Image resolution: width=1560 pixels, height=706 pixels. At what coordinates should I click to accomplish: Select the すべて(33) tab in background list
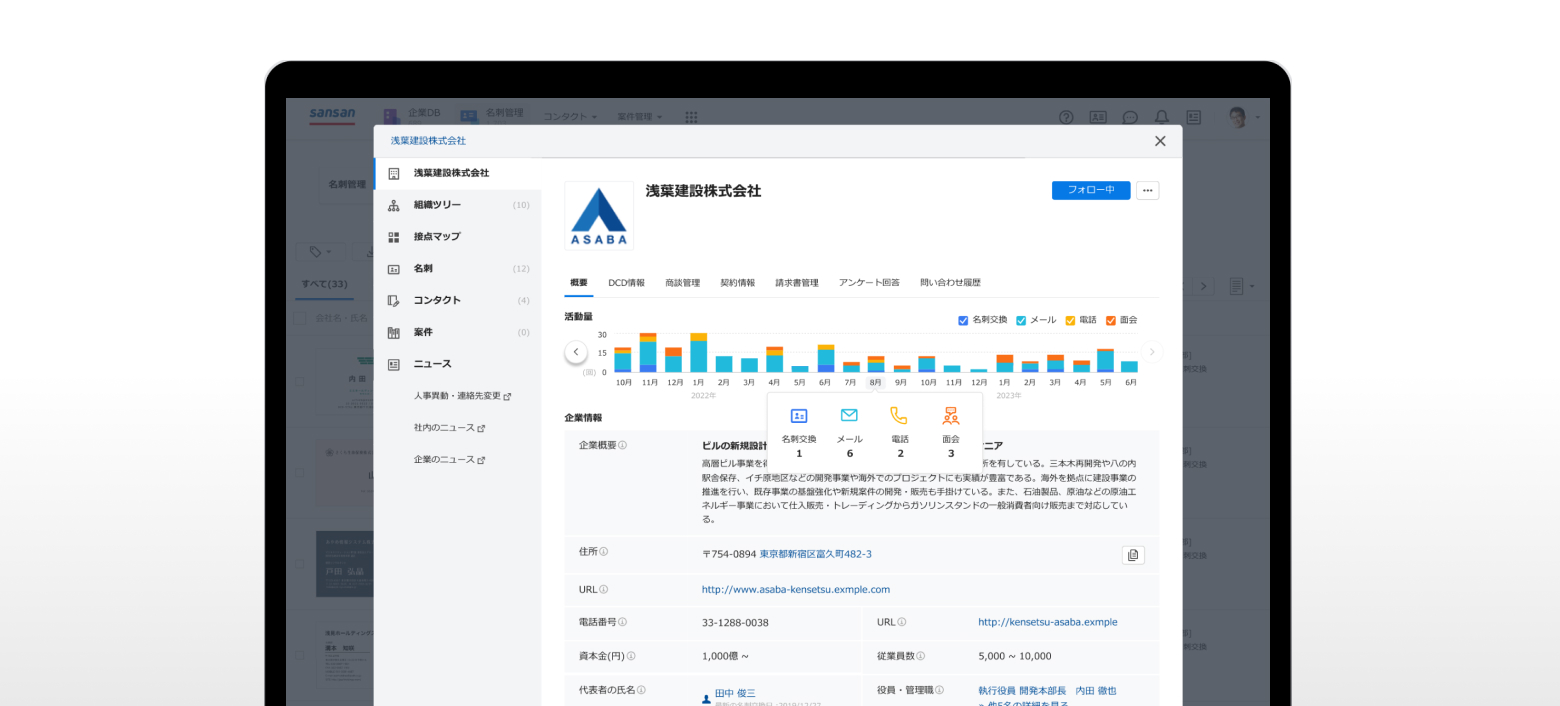point(324,285)
